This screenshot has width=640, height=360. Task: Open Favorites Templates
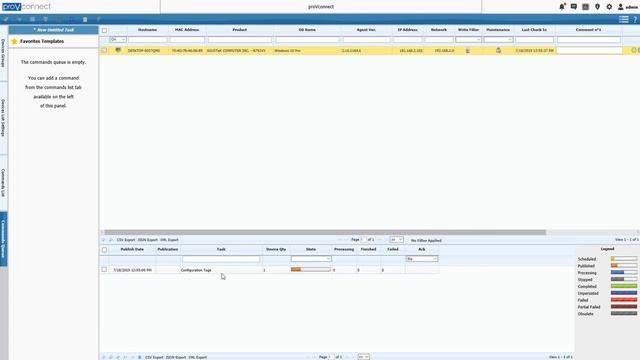(42, 41)
